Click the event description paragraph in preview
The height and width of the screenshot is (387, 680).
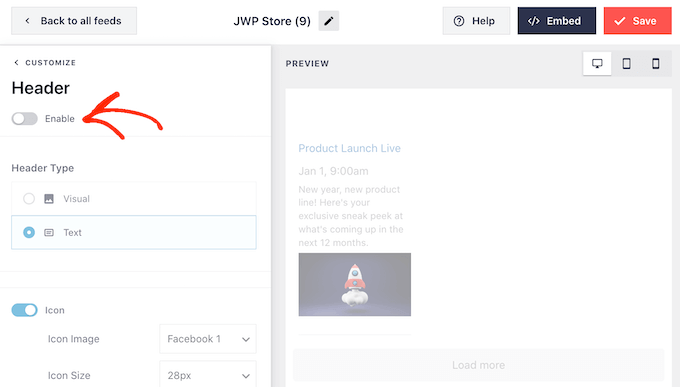point(351,216)
